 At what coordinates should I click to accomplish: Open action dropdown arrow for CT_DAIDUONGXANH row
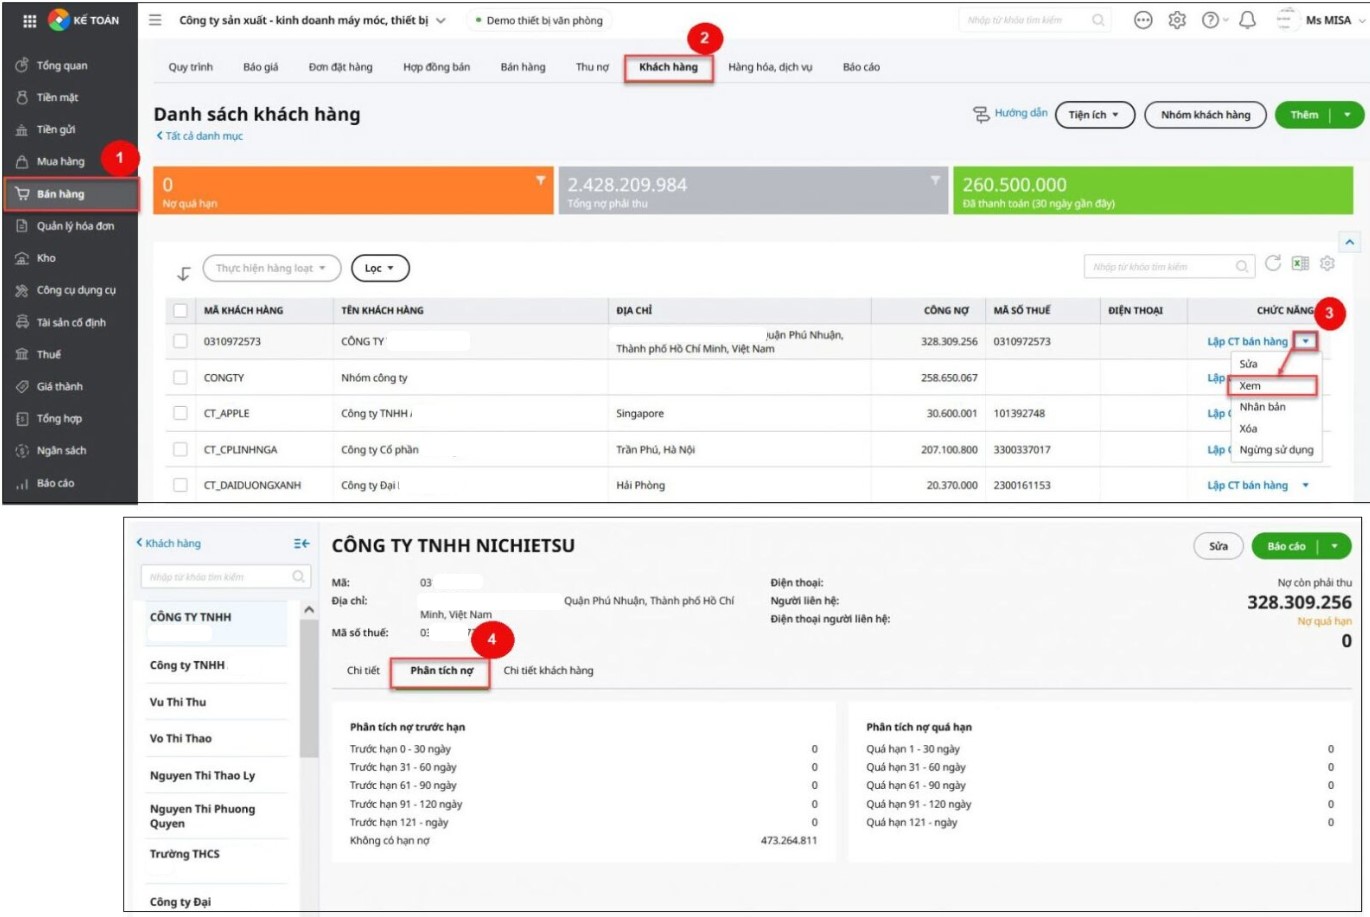[x=1305, y=485]
